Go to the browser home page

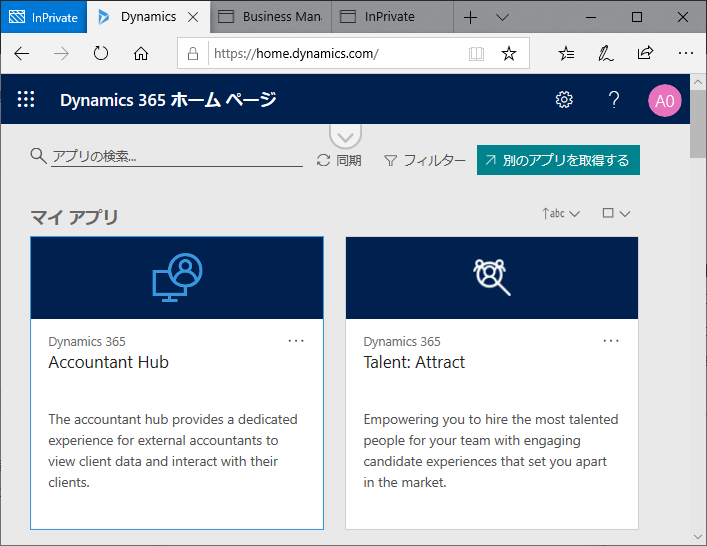[x=141, y=54]
